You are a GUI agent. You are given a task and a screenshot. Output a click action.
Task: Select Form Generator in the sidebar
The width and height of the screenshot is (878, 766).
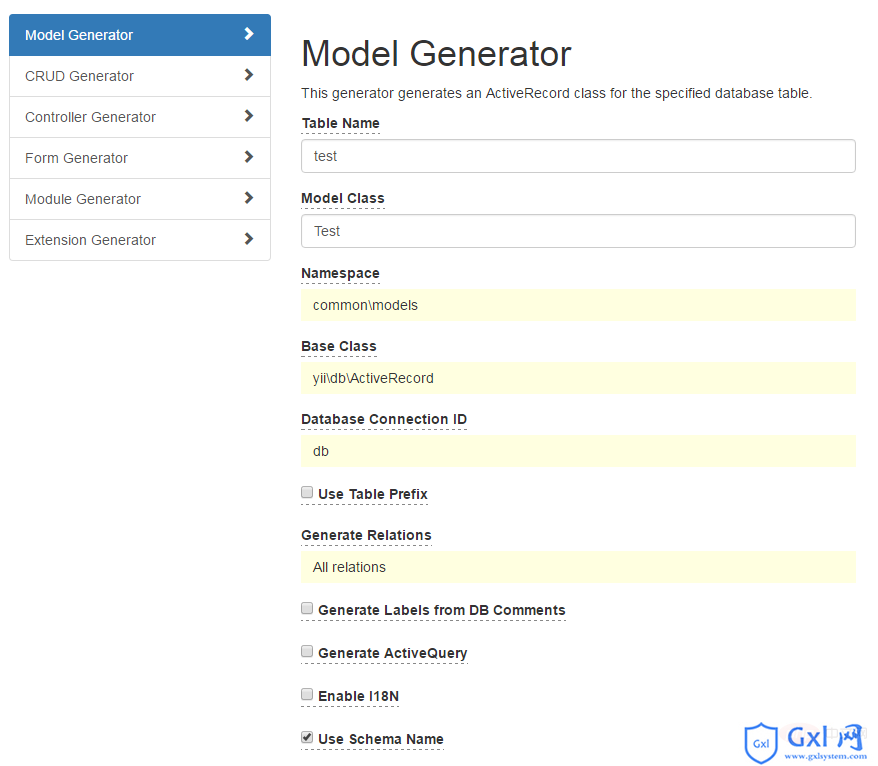pyautogui.click(x=140, y=158)
